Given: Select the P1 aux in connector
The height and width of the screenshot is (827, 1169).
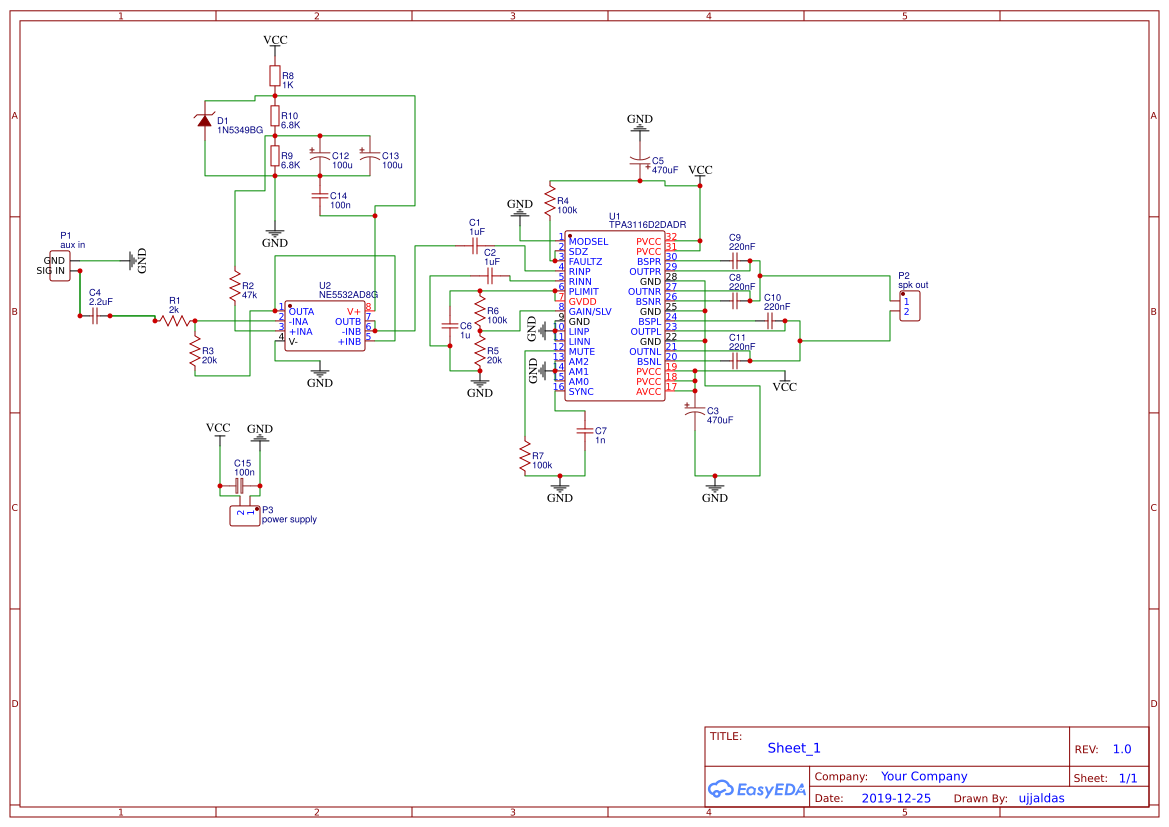Looking at the screenshot, I should [60, 265].
